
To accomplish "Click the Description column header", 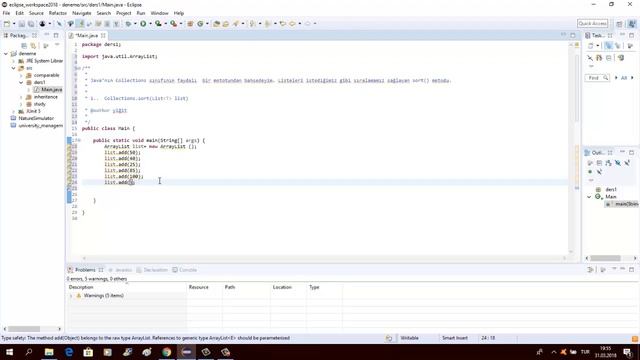I will (x=127, y=287).
